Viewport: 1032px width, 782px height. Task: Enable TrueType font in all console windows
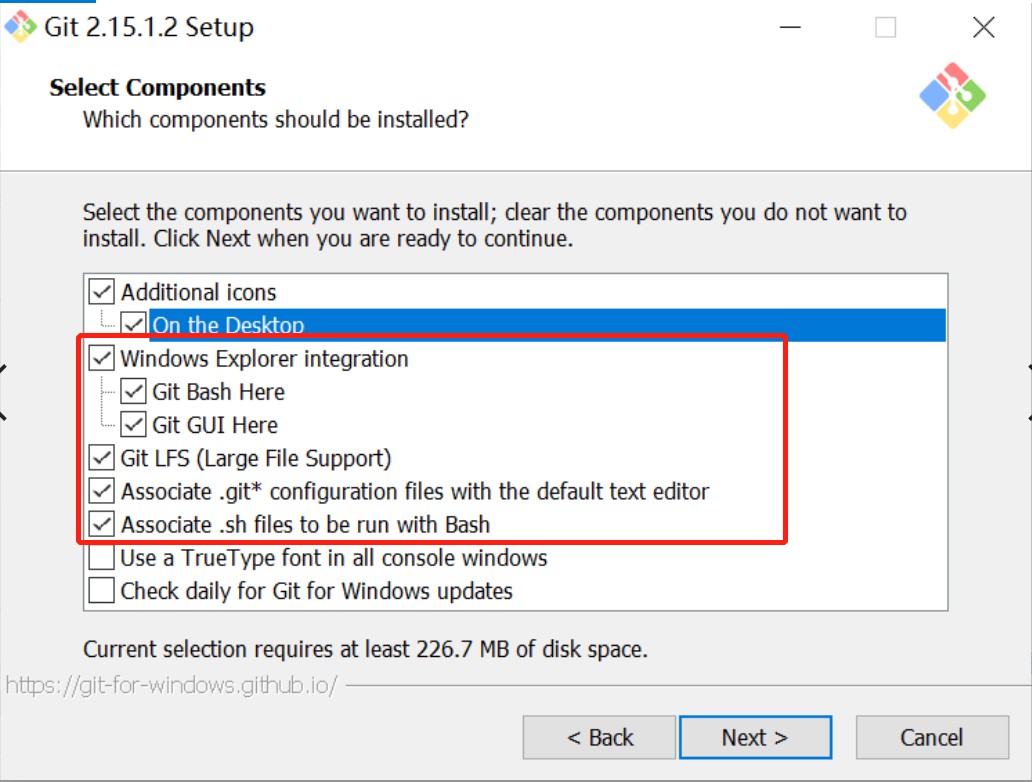101,557
